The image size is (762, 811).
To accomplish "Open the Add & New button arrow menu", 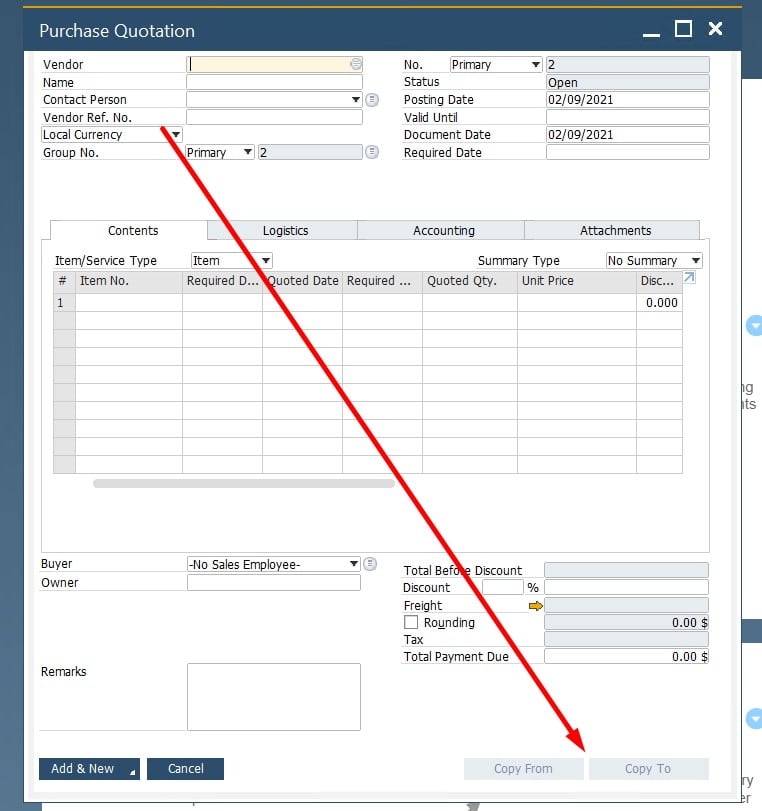I will (x=132, y=772).
